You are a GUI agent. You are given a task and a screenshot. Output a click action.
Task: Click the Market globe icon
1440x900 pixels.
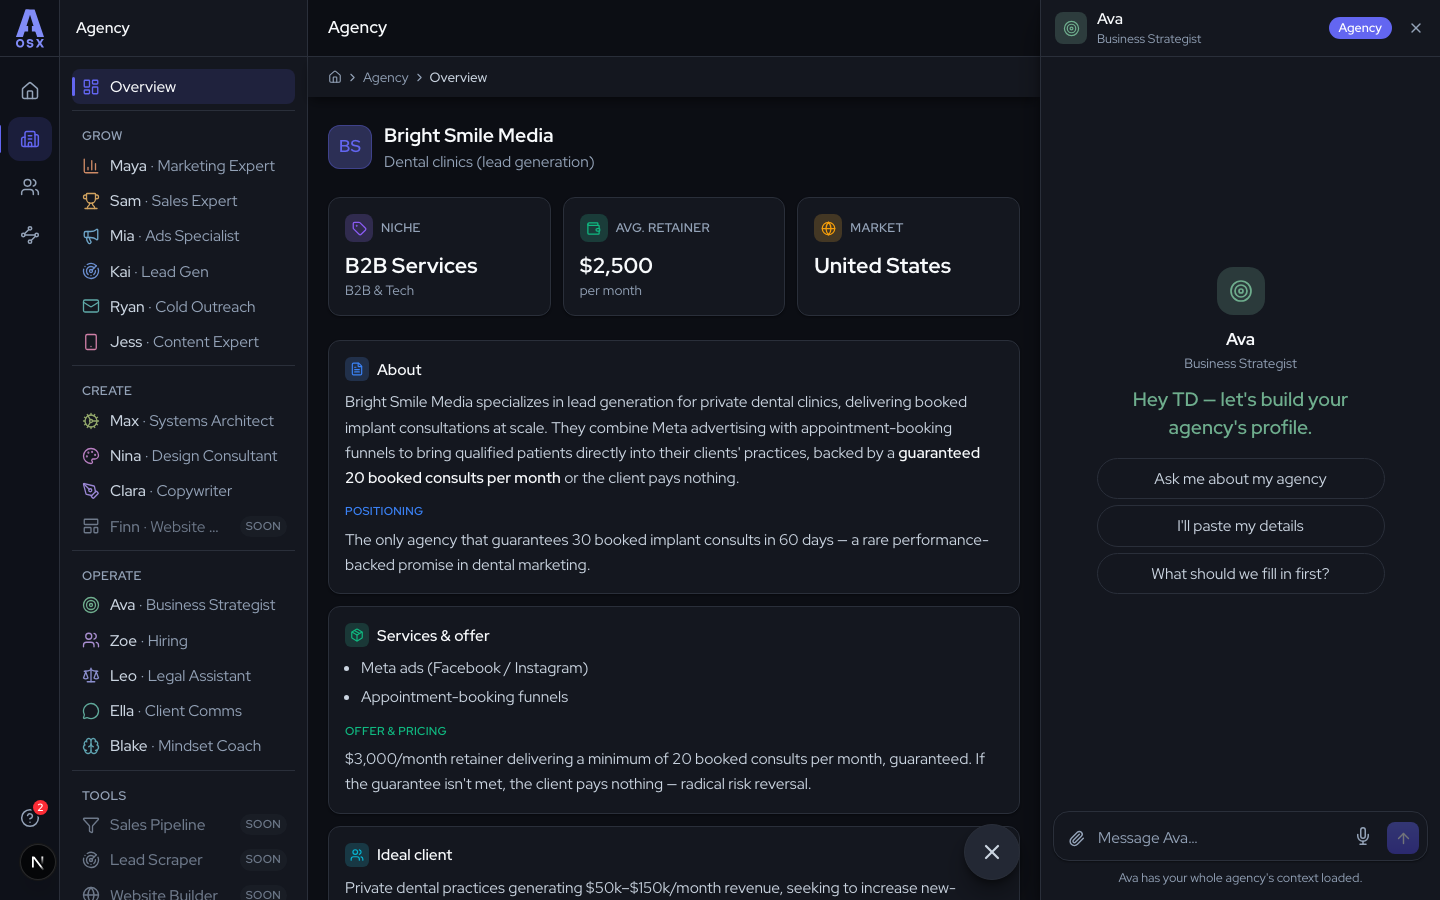tap(827, 228)
